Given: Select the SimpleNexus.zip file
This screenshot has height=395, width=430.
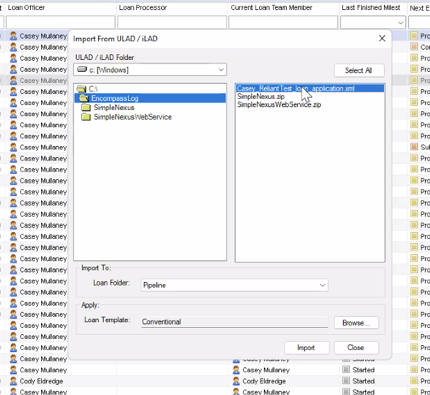Looking at the screenshot, I should [x=261, y=96].
